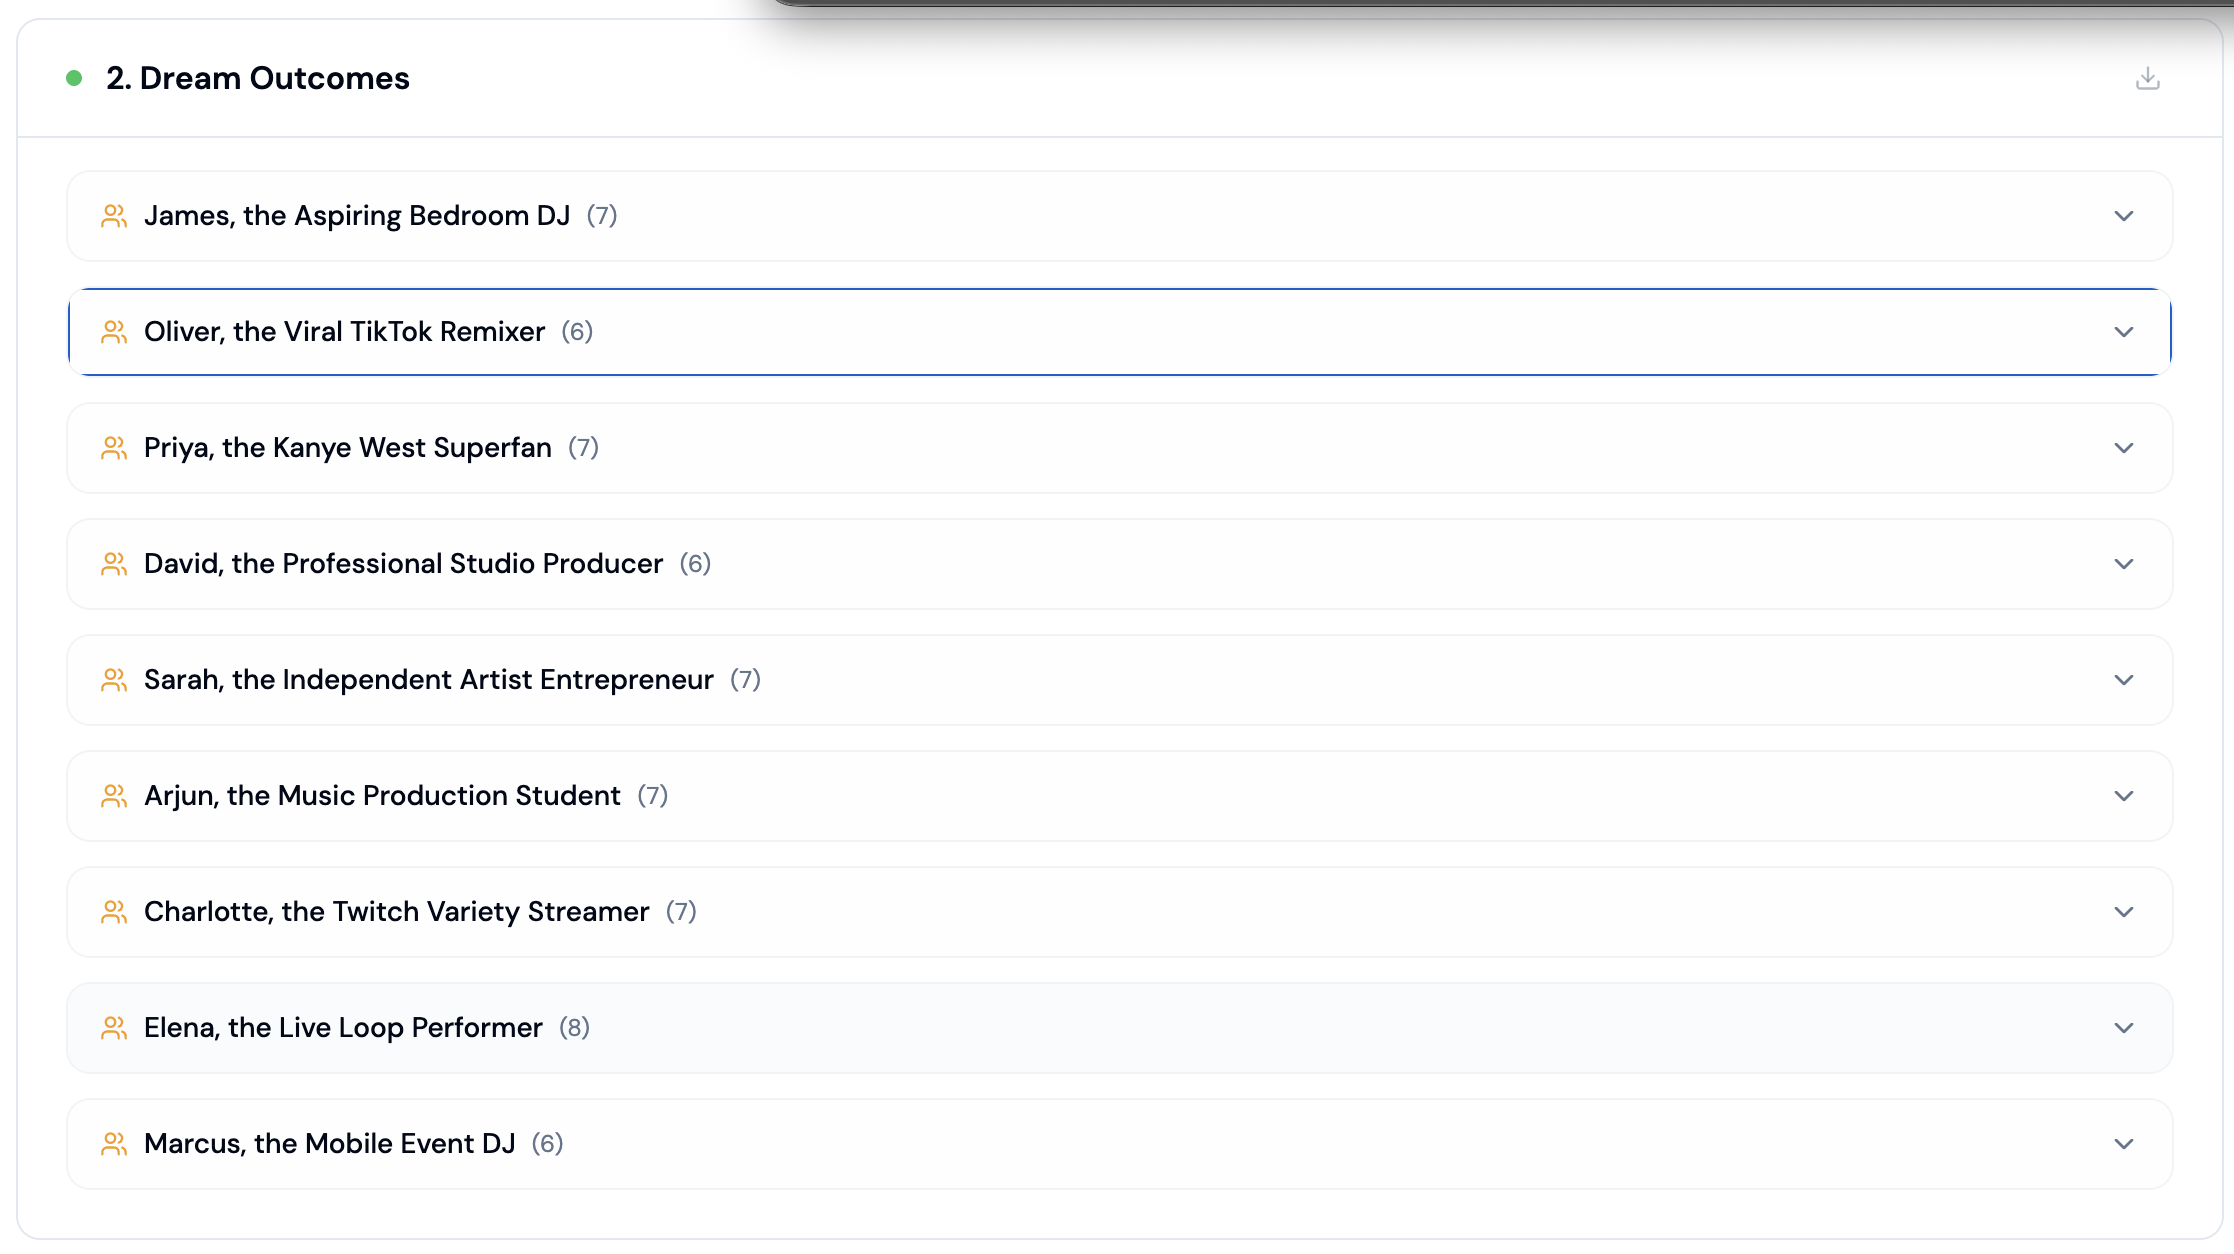
Task: Expand chevron for Charlotte, the Twitch Variety Streamer
Action: (2124, 912)
